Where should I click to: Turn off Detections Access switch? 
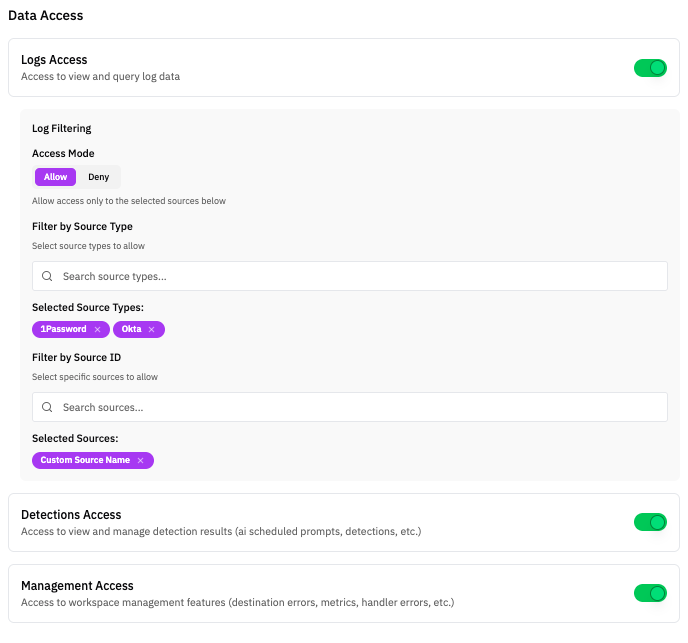(650, 522)
